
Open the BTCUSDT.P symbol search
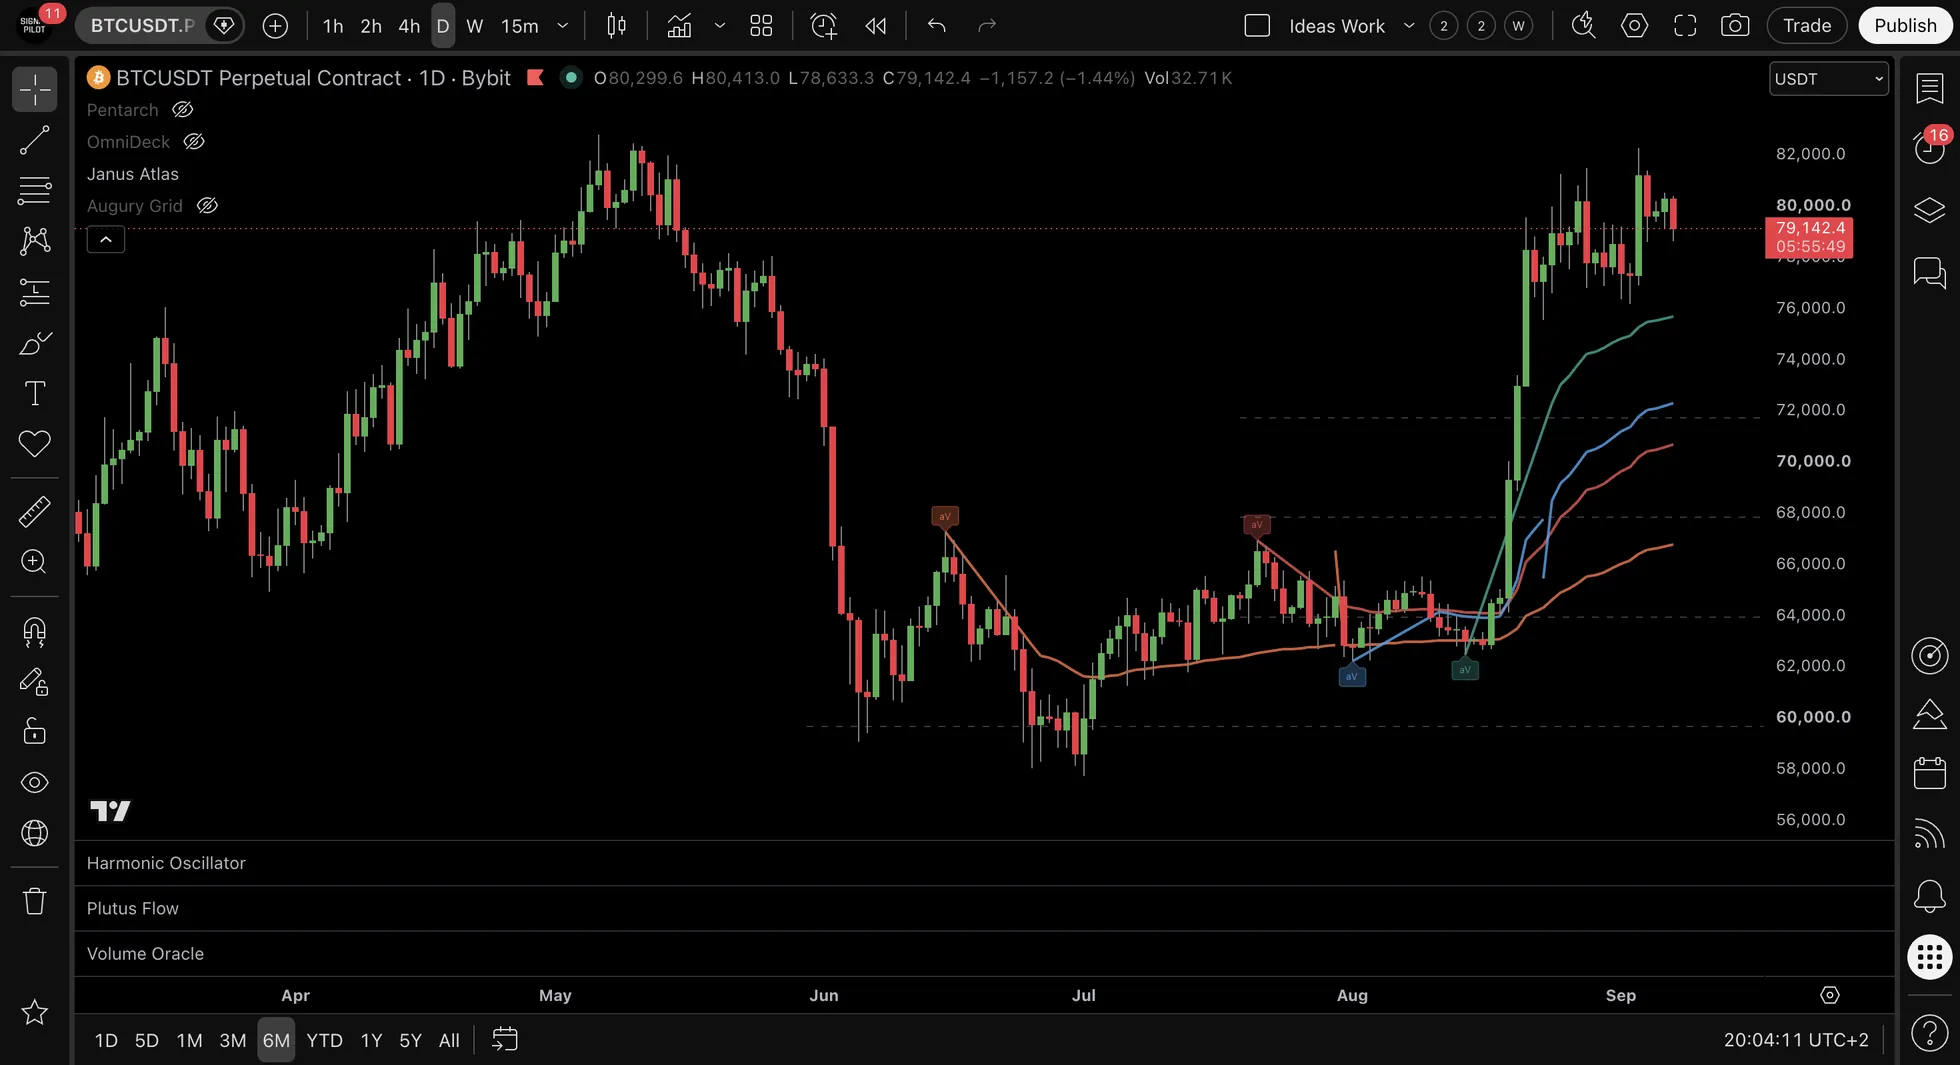tap(142, 26)
